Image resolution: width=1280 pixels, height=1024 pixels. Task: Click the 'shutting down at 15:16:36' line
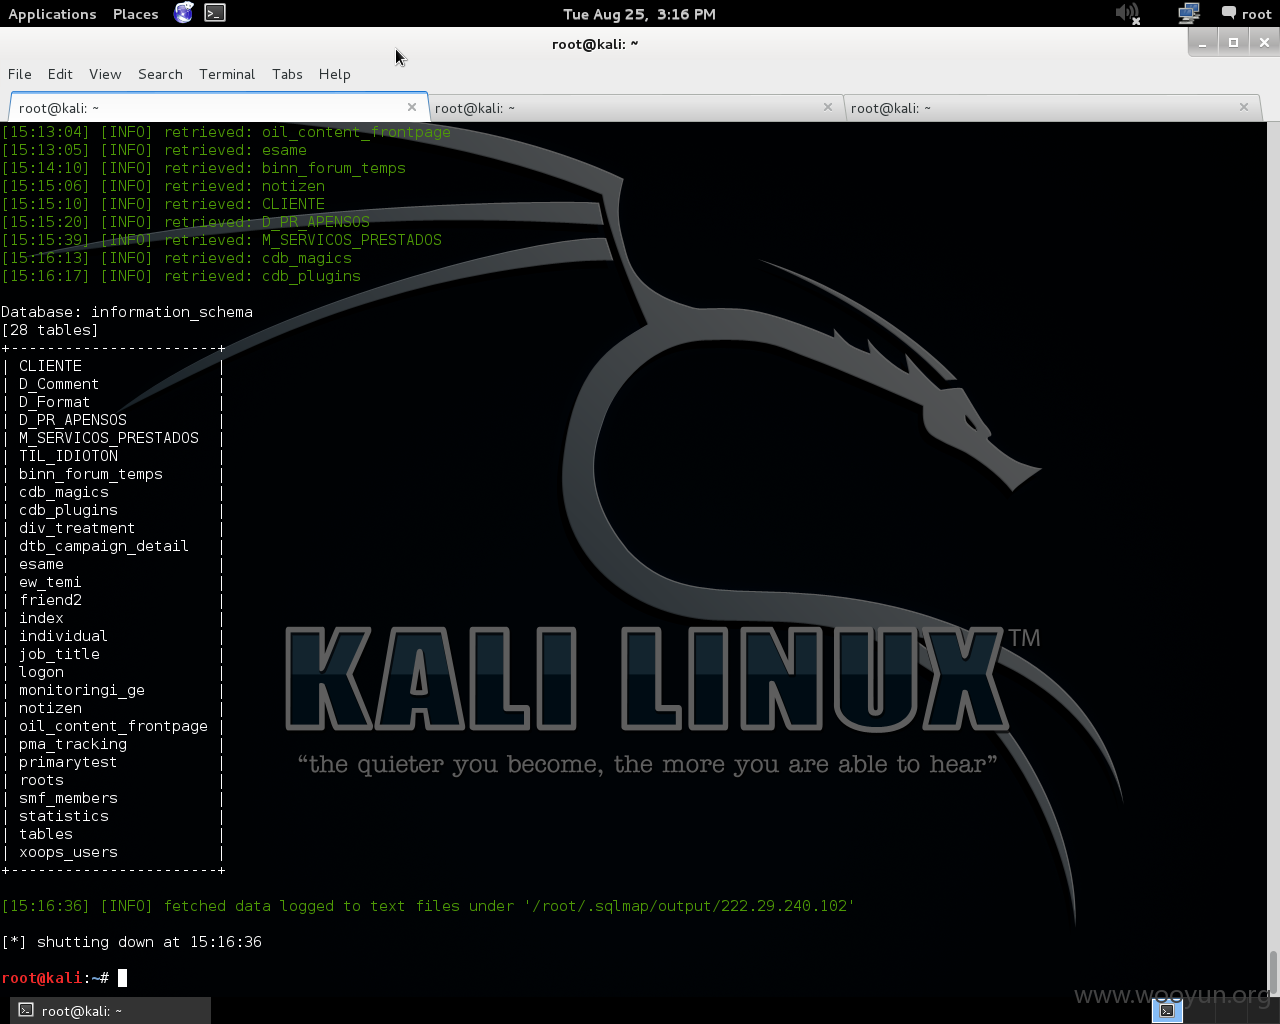131,942
